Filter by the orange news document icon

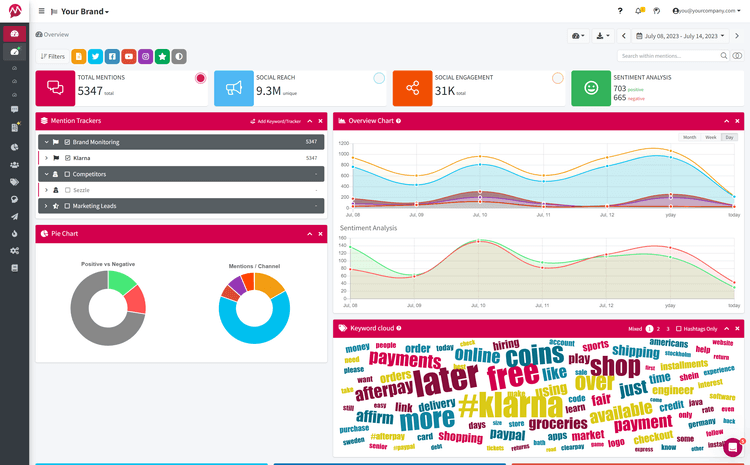tap(79, 56)
